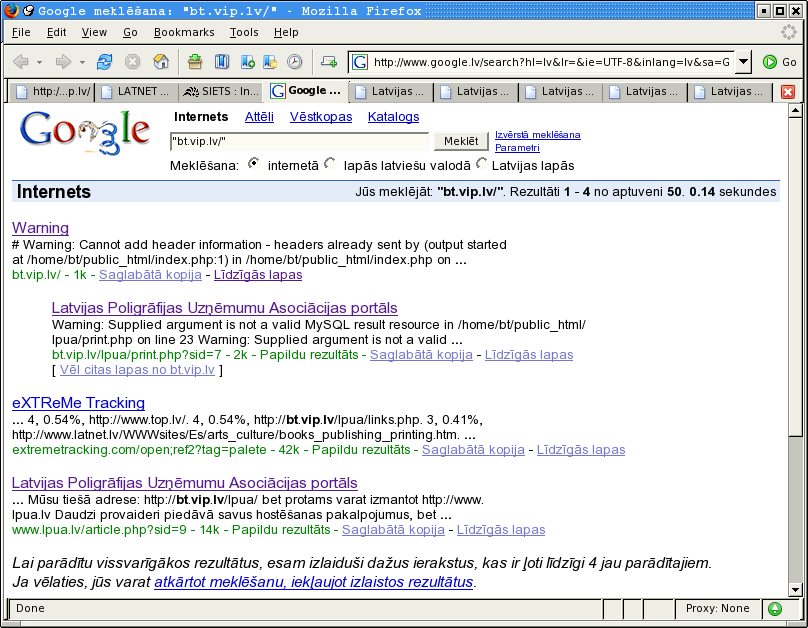Open the new tab toolbar icon
The height and width of the screenshot is (628, 808).
(329, 62)
